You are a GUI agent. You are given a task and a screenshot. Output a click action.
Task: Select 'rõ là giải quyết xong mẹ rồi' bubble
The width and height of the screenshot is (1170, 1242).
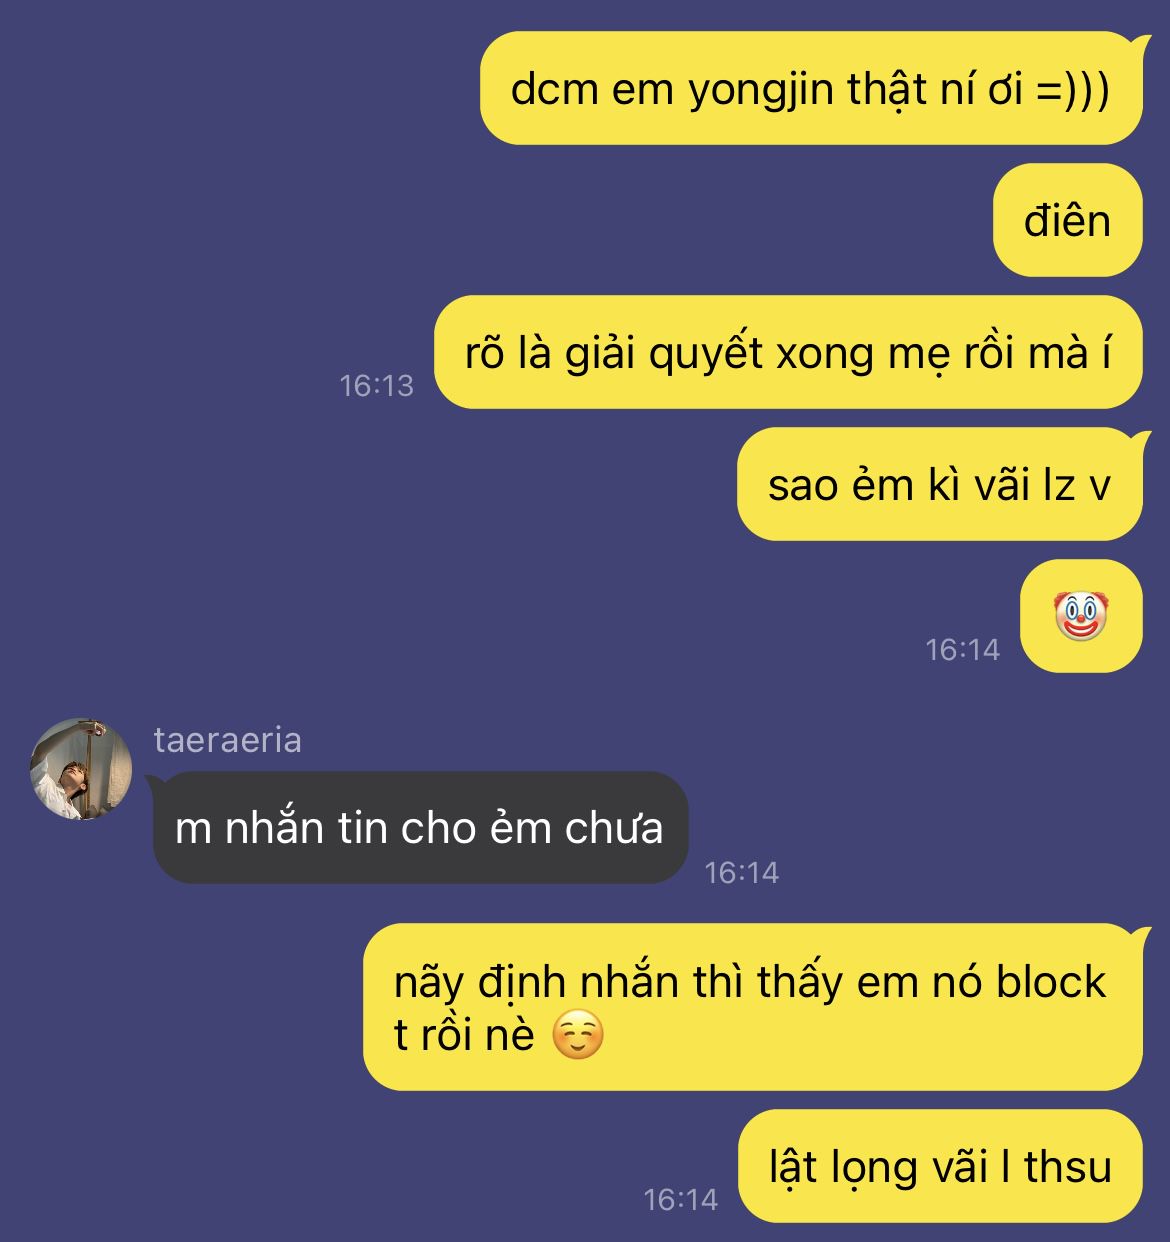pyautogui.click(x=788, y=352)
